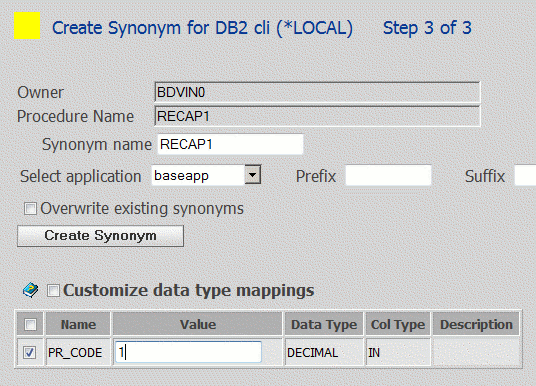Uncheck the PR_CODE row checkbox

[x=29, y=352]
